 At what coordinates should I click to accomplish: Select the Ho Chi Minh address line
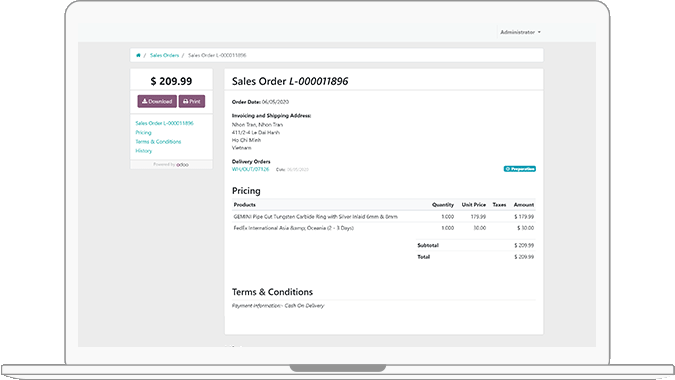247,140
